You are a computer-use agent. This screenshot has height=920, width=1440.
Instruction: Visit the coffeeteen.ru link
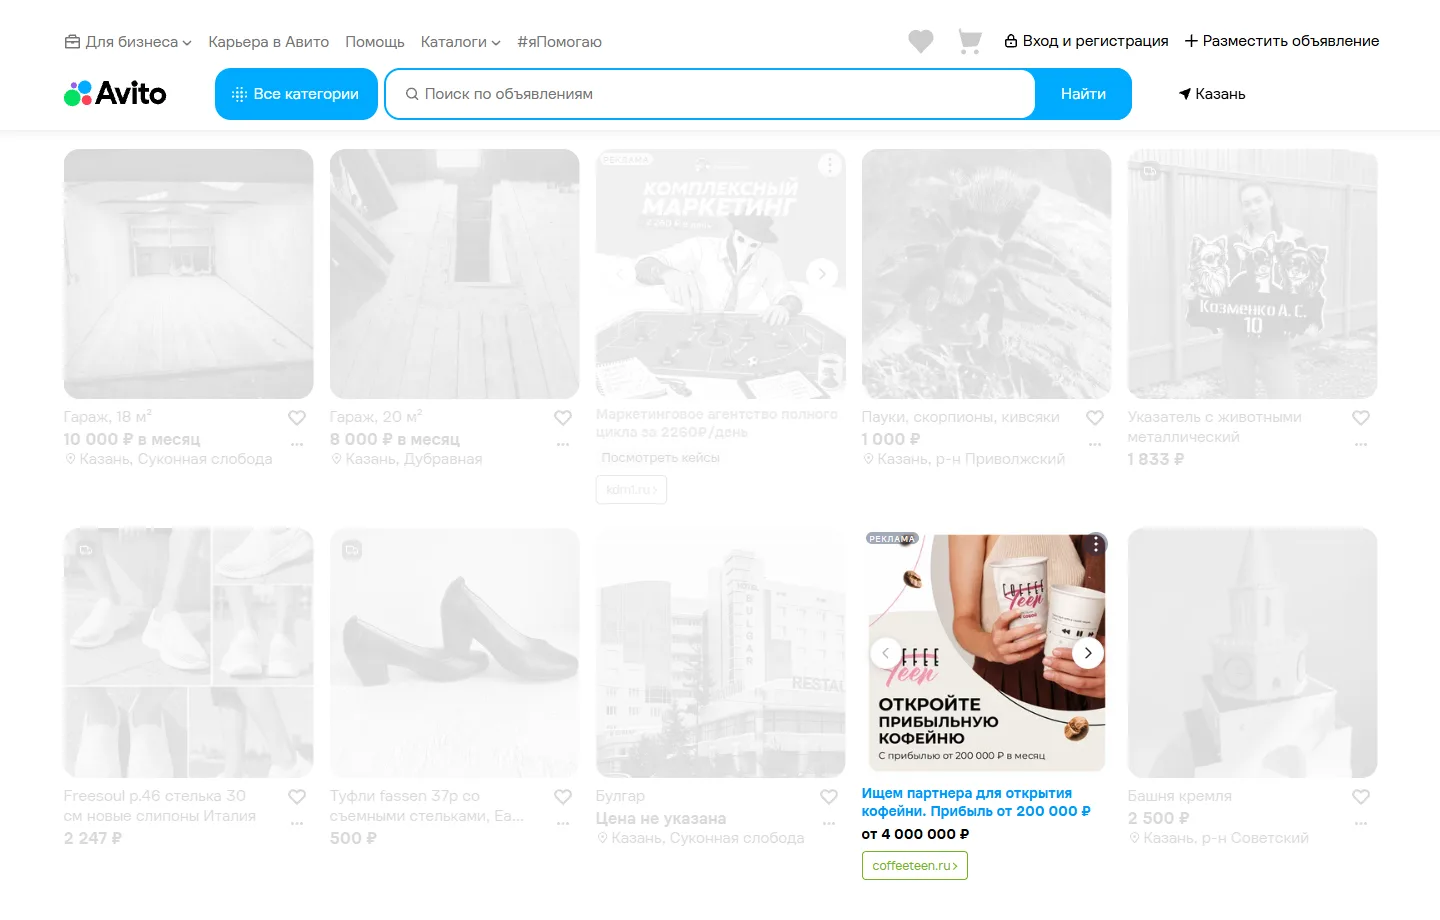pyautogui.click(x=915, y=866)
